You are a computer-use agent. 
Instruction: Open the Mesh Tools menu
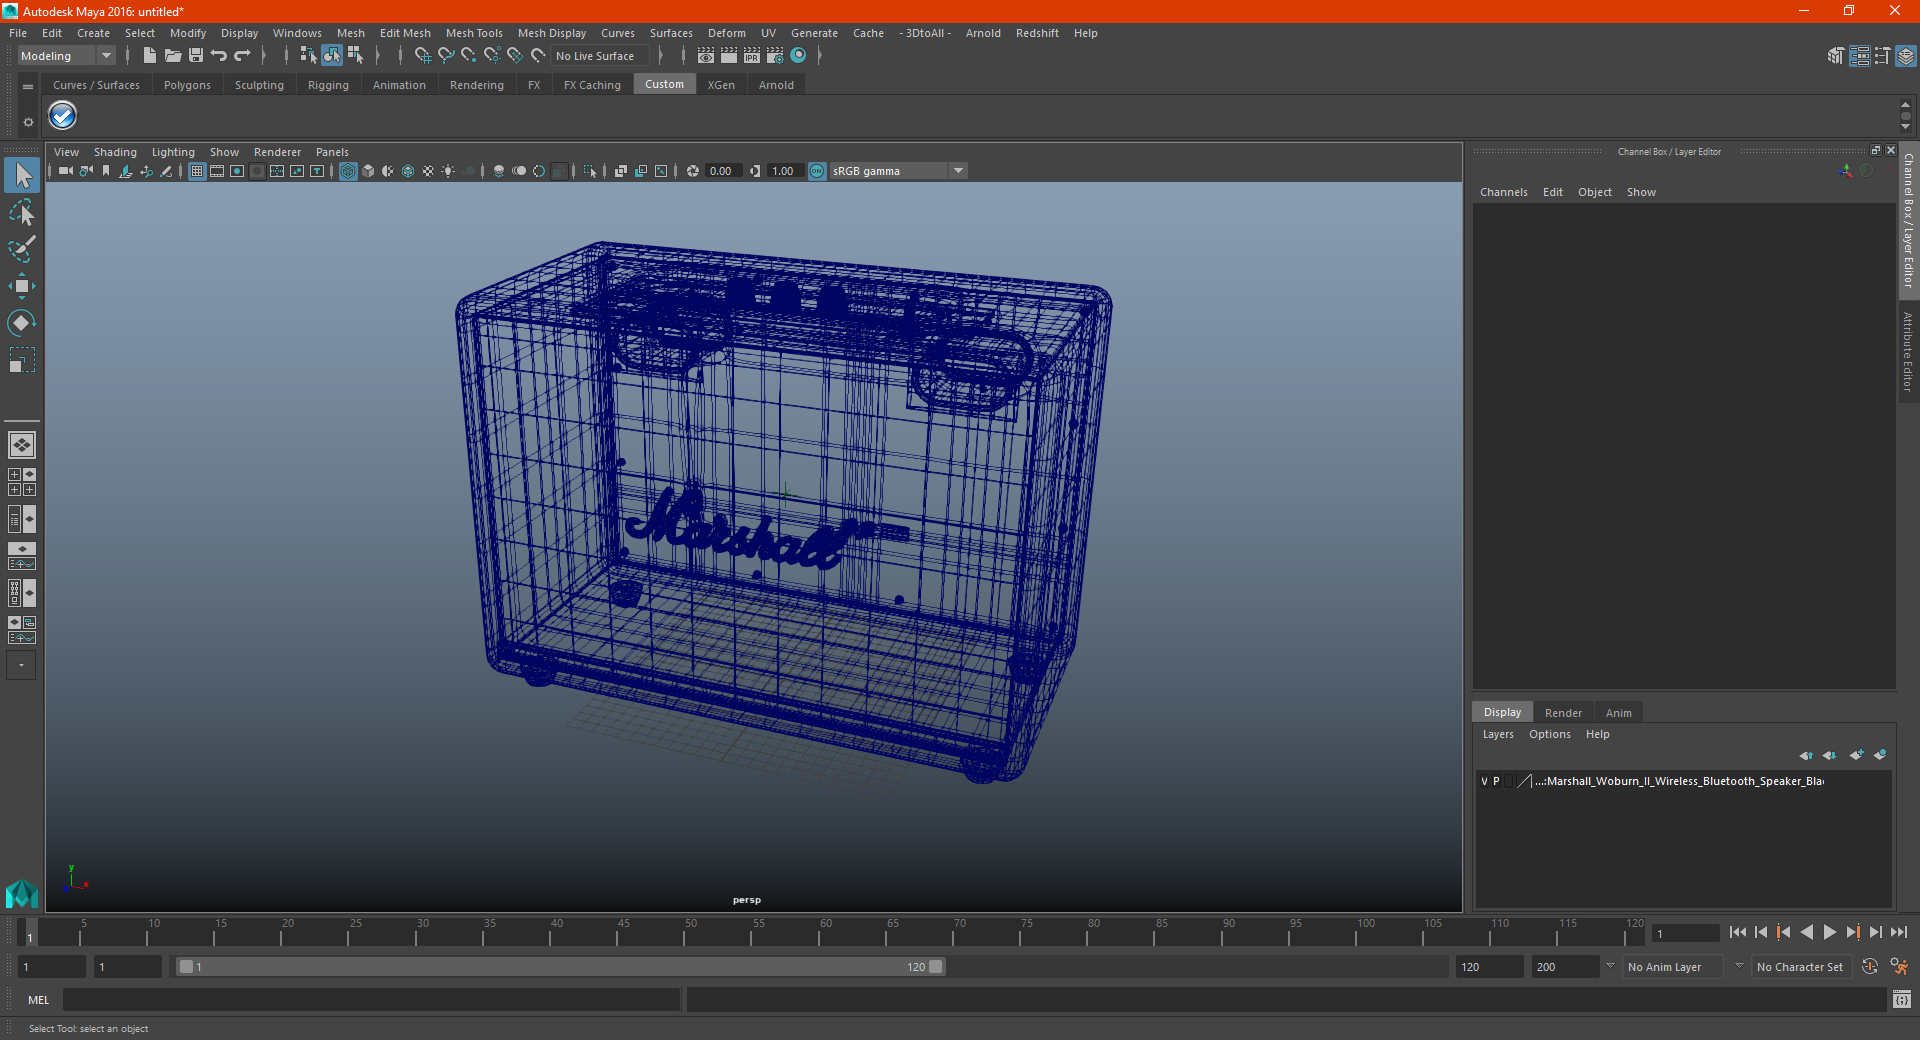pyautogui.click(x=474, y=33)
